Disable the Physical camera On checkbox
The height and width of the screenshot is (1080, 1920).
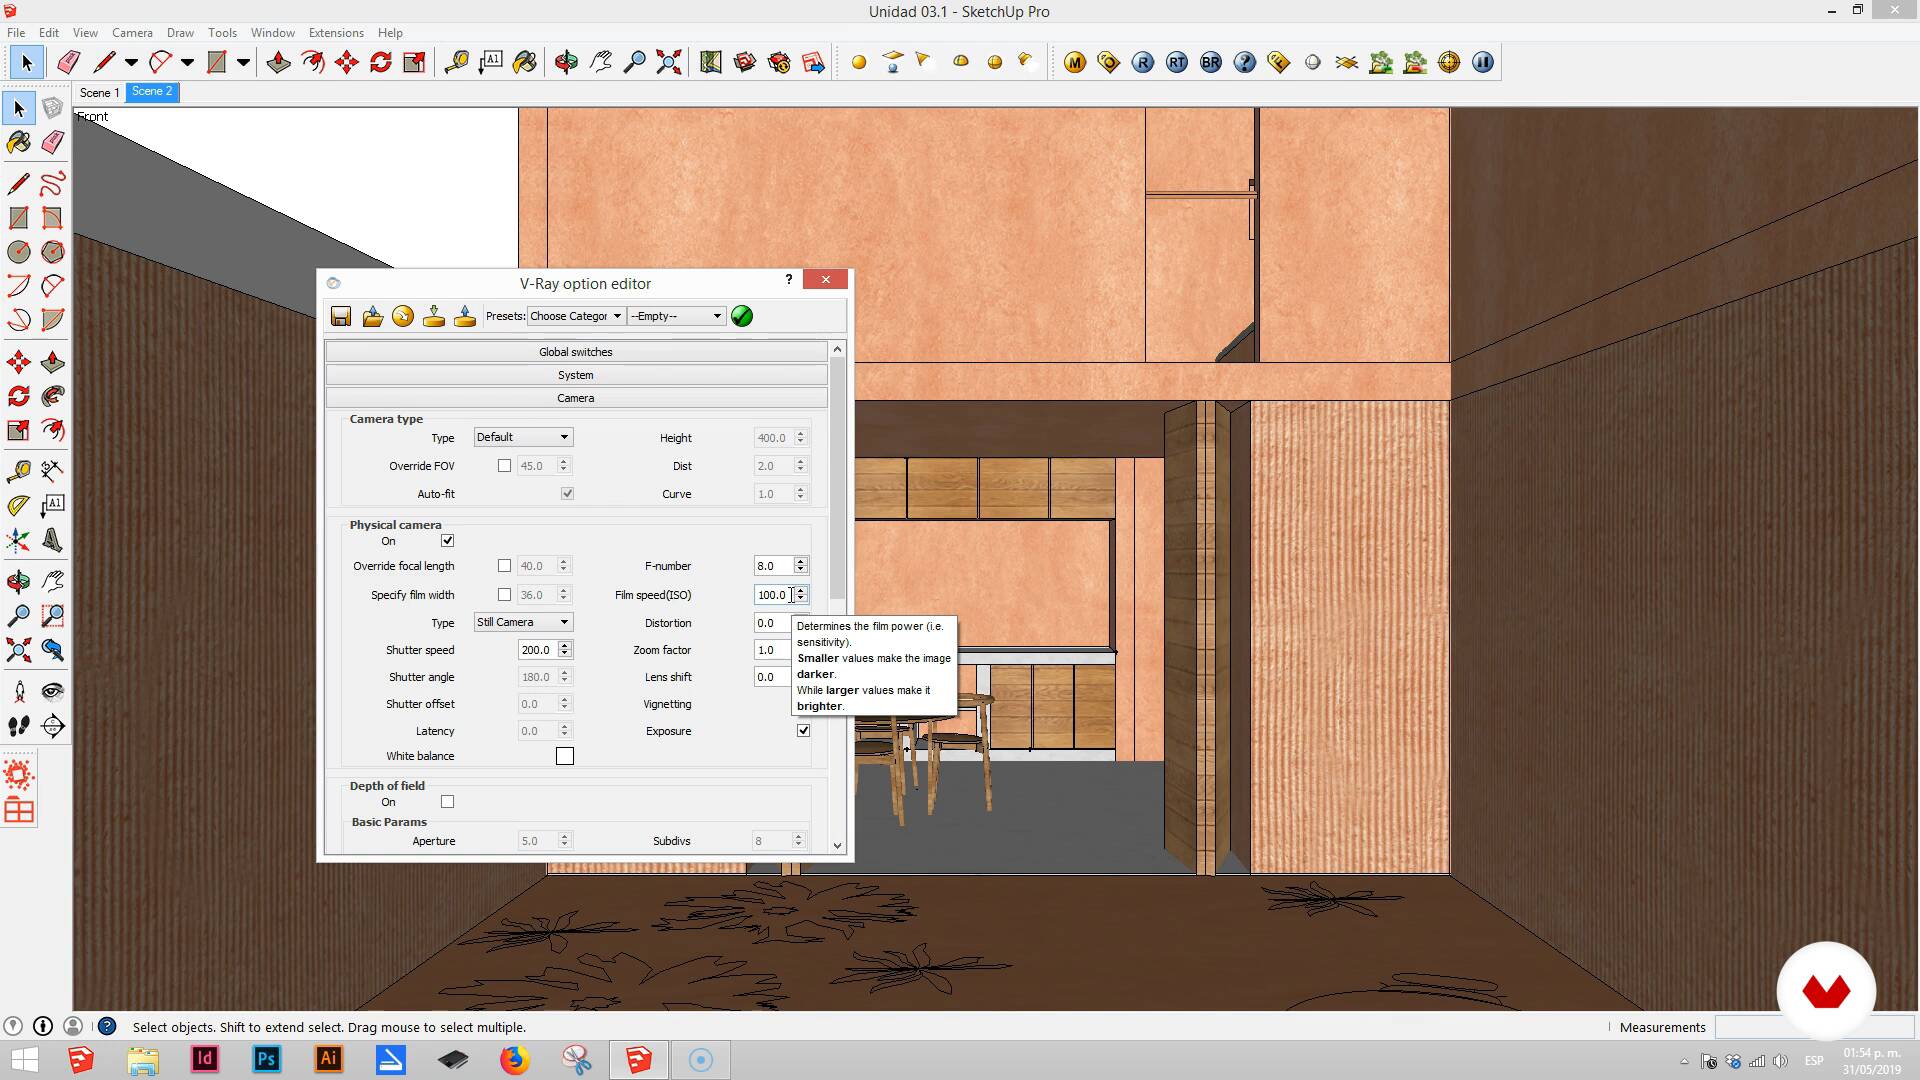click(x=447, y=541)
